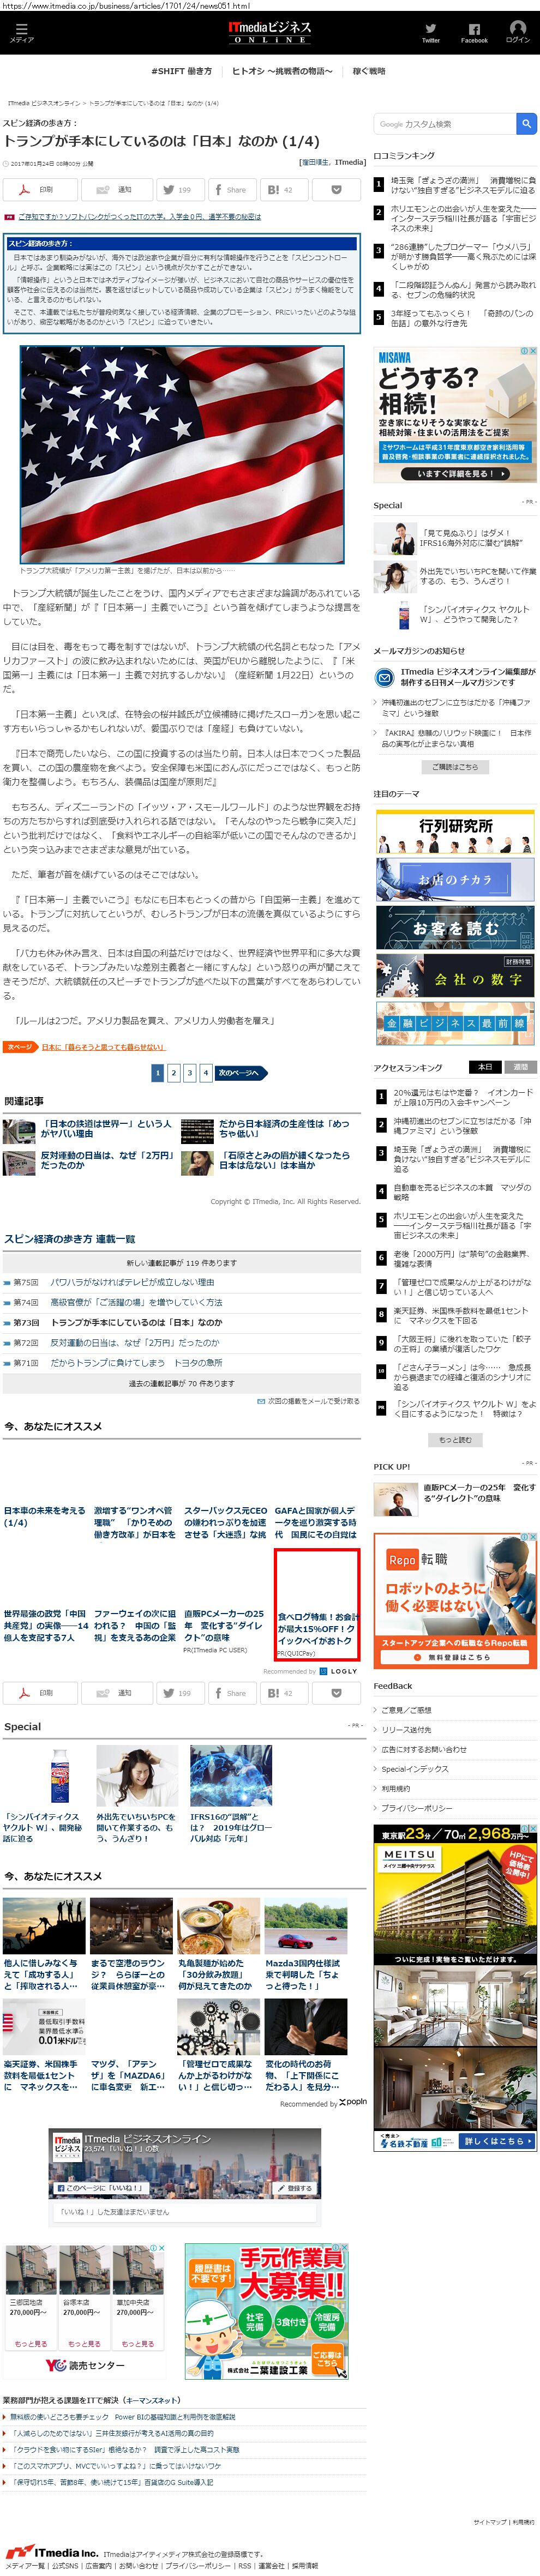The height and width of the screenshot is (2576, 540).
Task: Click the blue search magnifier button
Action: tap(526, 124)
